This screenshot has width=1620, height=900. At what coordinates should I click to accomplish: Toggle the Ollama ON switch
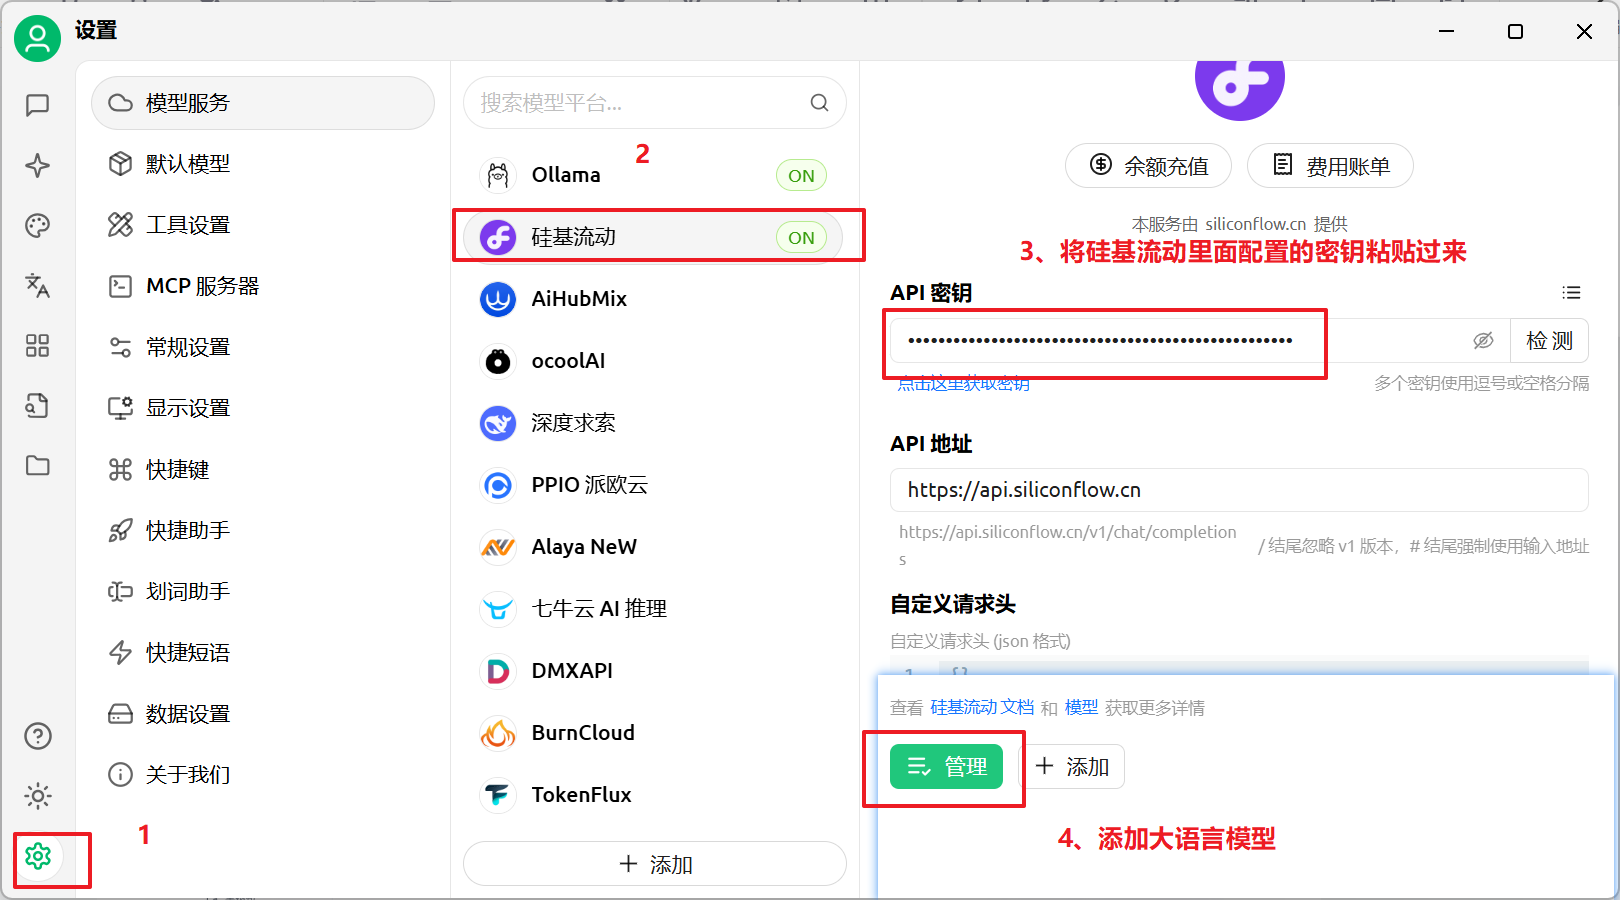(x=801, y=175)
